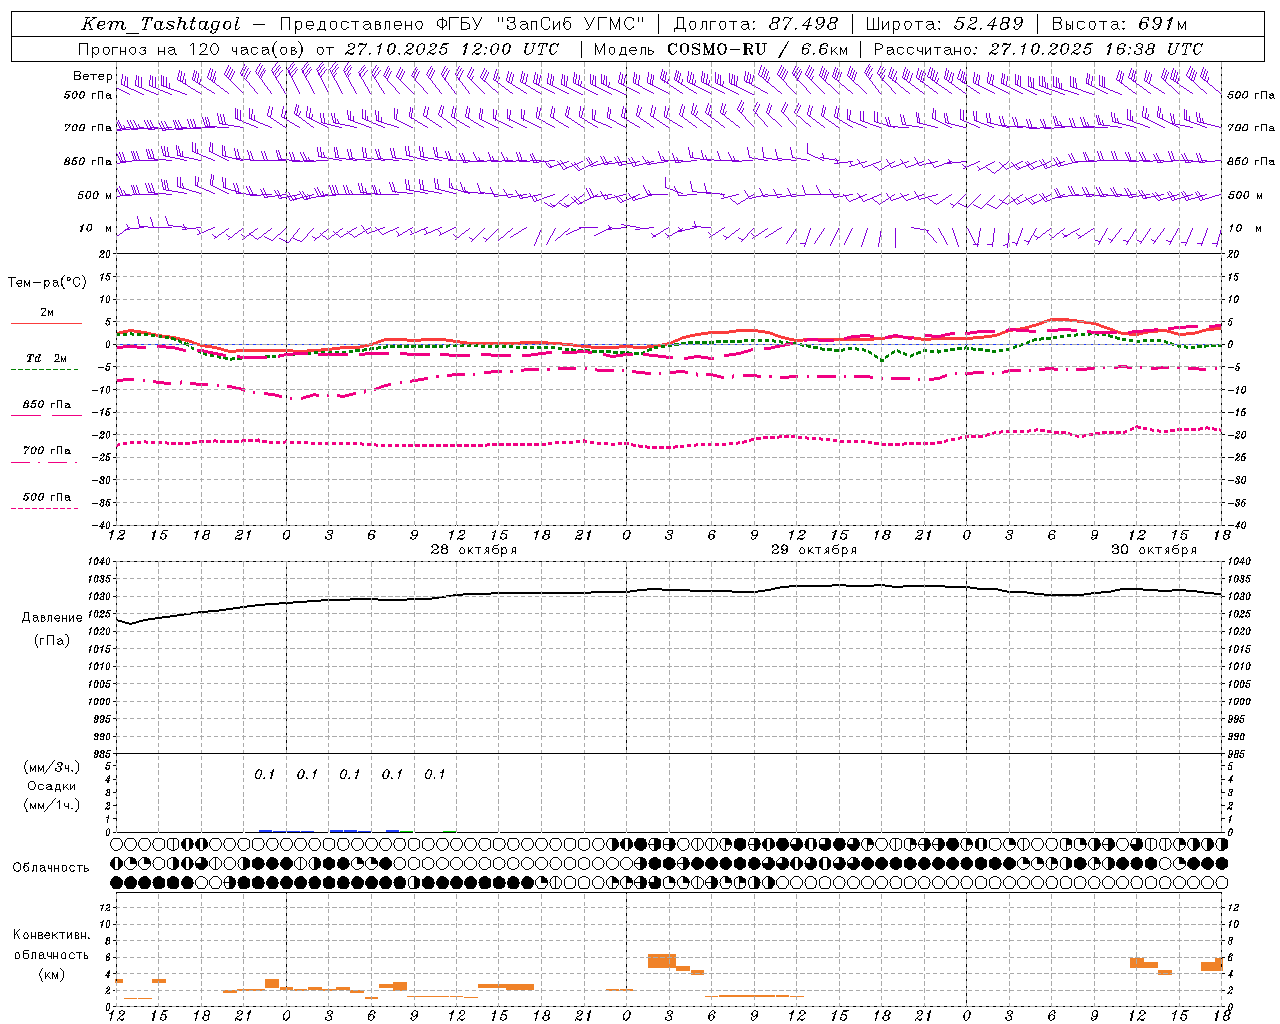Click the '30 октября' date label
Screen dimensions: 1280x1024
tap(1154, 550)
